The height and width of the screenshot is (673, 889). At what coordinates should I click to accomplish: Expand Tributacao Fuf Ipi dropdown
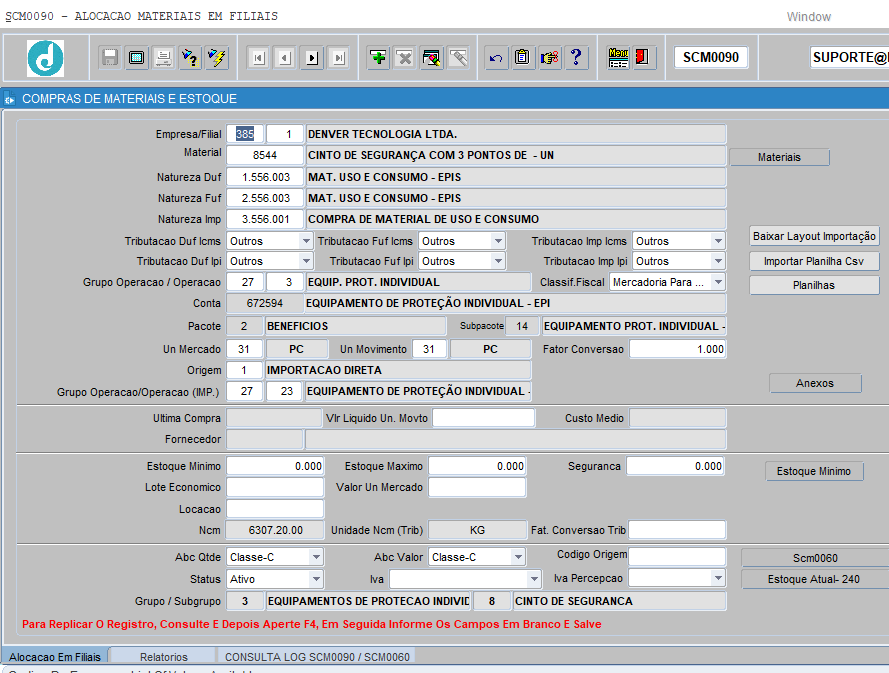coord(498,261)
